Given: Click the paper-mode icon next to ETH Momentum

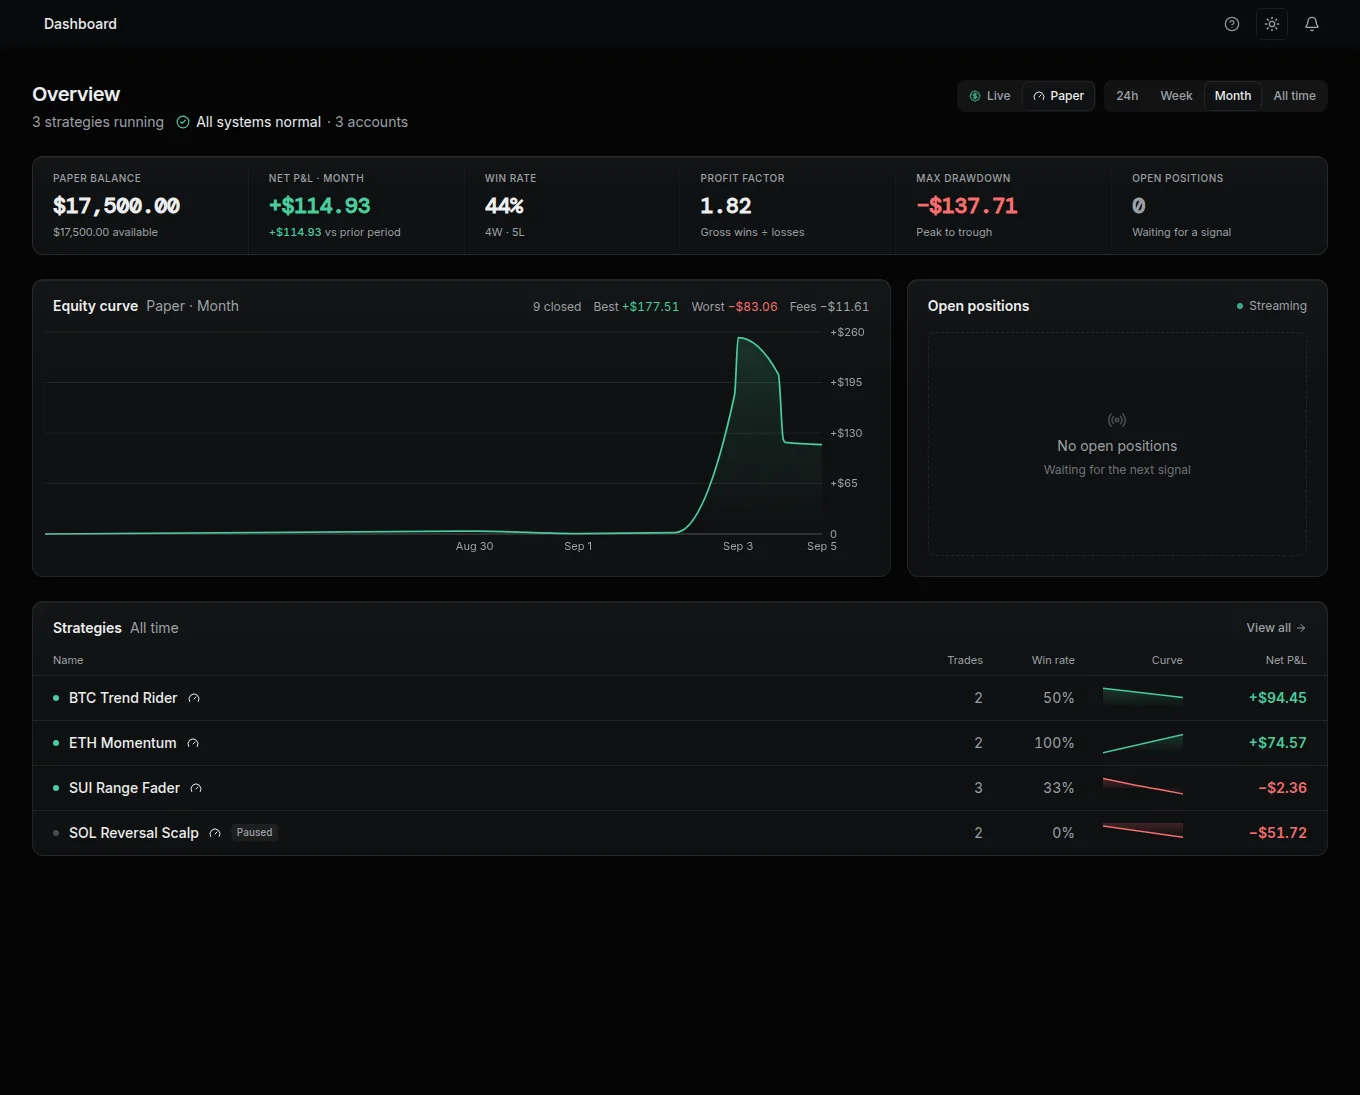Looking at the screenshot, I should tap(193, 743).
